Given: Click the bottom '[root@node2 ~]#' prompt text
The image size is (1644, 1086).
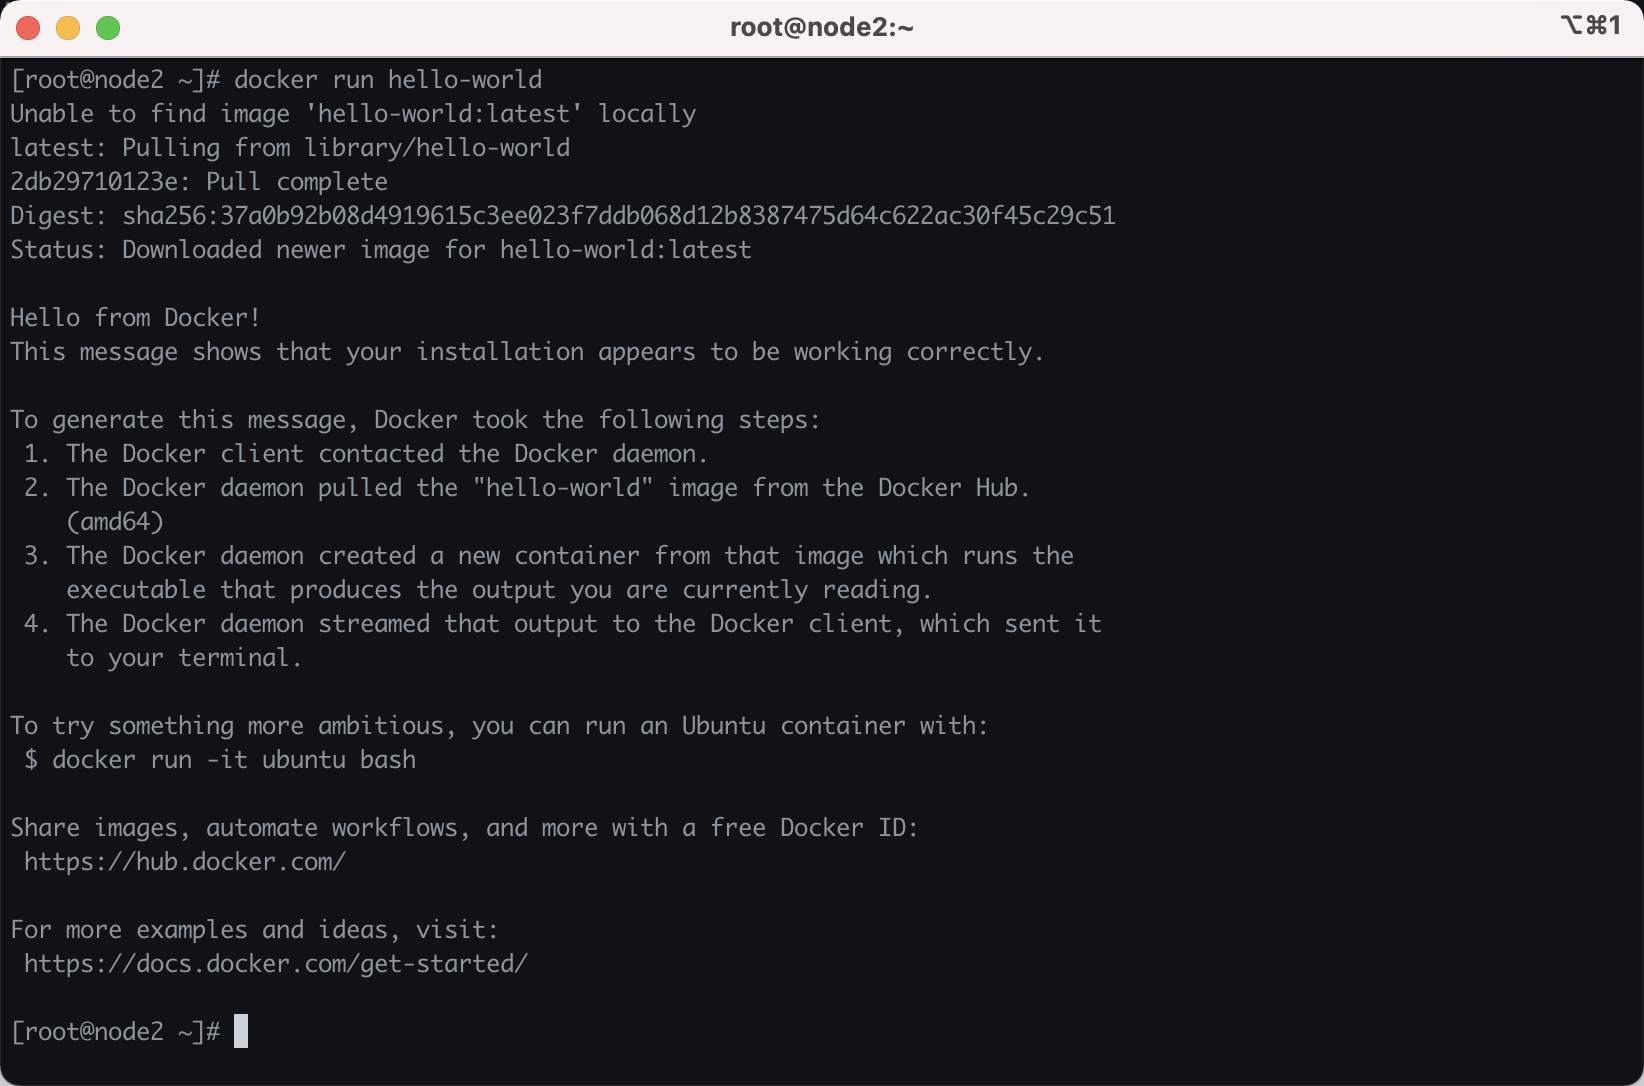Looking at the screenshot, I should 115,1032.
